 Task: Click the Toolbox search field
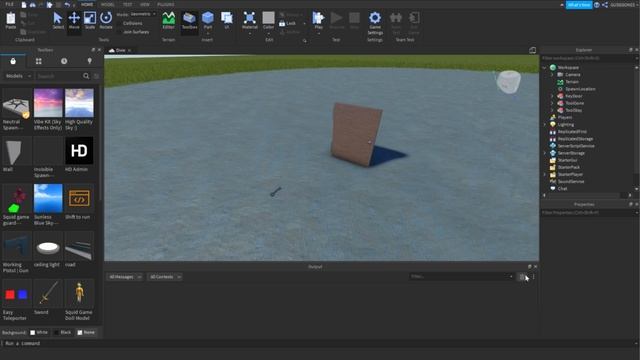coord(58,76)
